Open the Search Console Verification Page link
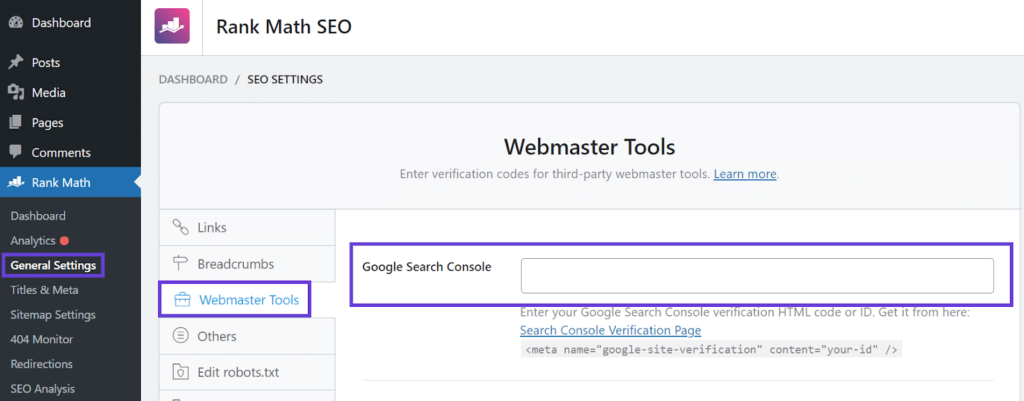This screenshot has height=401, width=1024. [610, 330]
